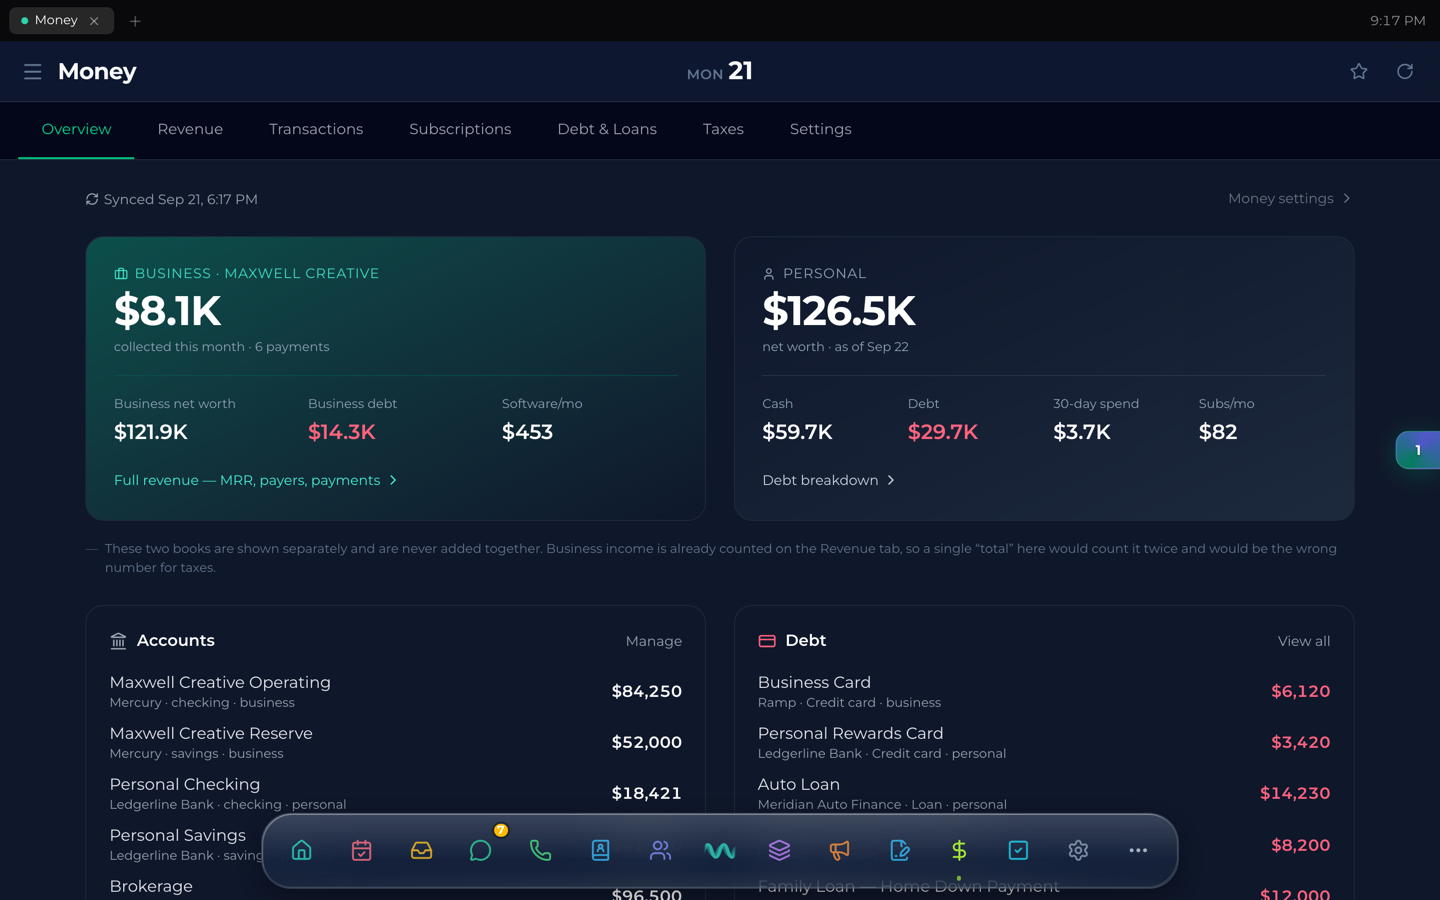Open the Taxes tab
This screenshot has width=1440, height=900.
(723, 130)
